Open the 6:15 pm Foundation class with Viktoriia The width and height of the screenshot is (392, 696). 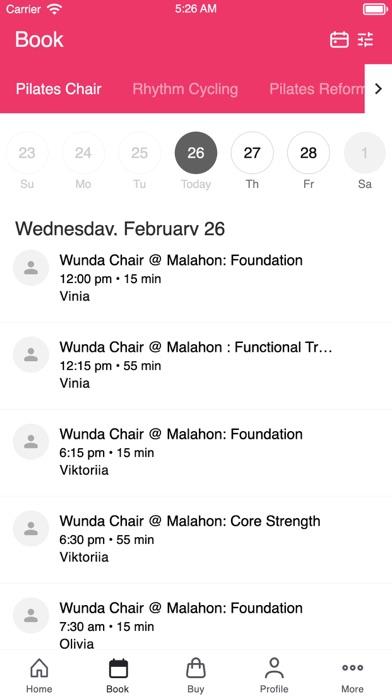[x=196, y=453]
